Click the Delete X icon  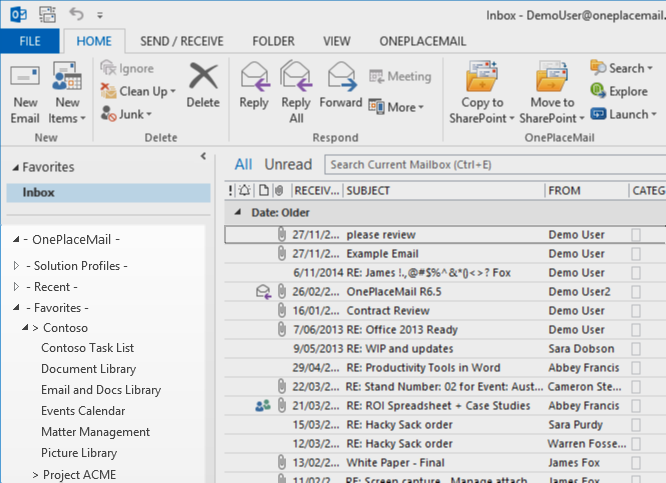(203, 78)
